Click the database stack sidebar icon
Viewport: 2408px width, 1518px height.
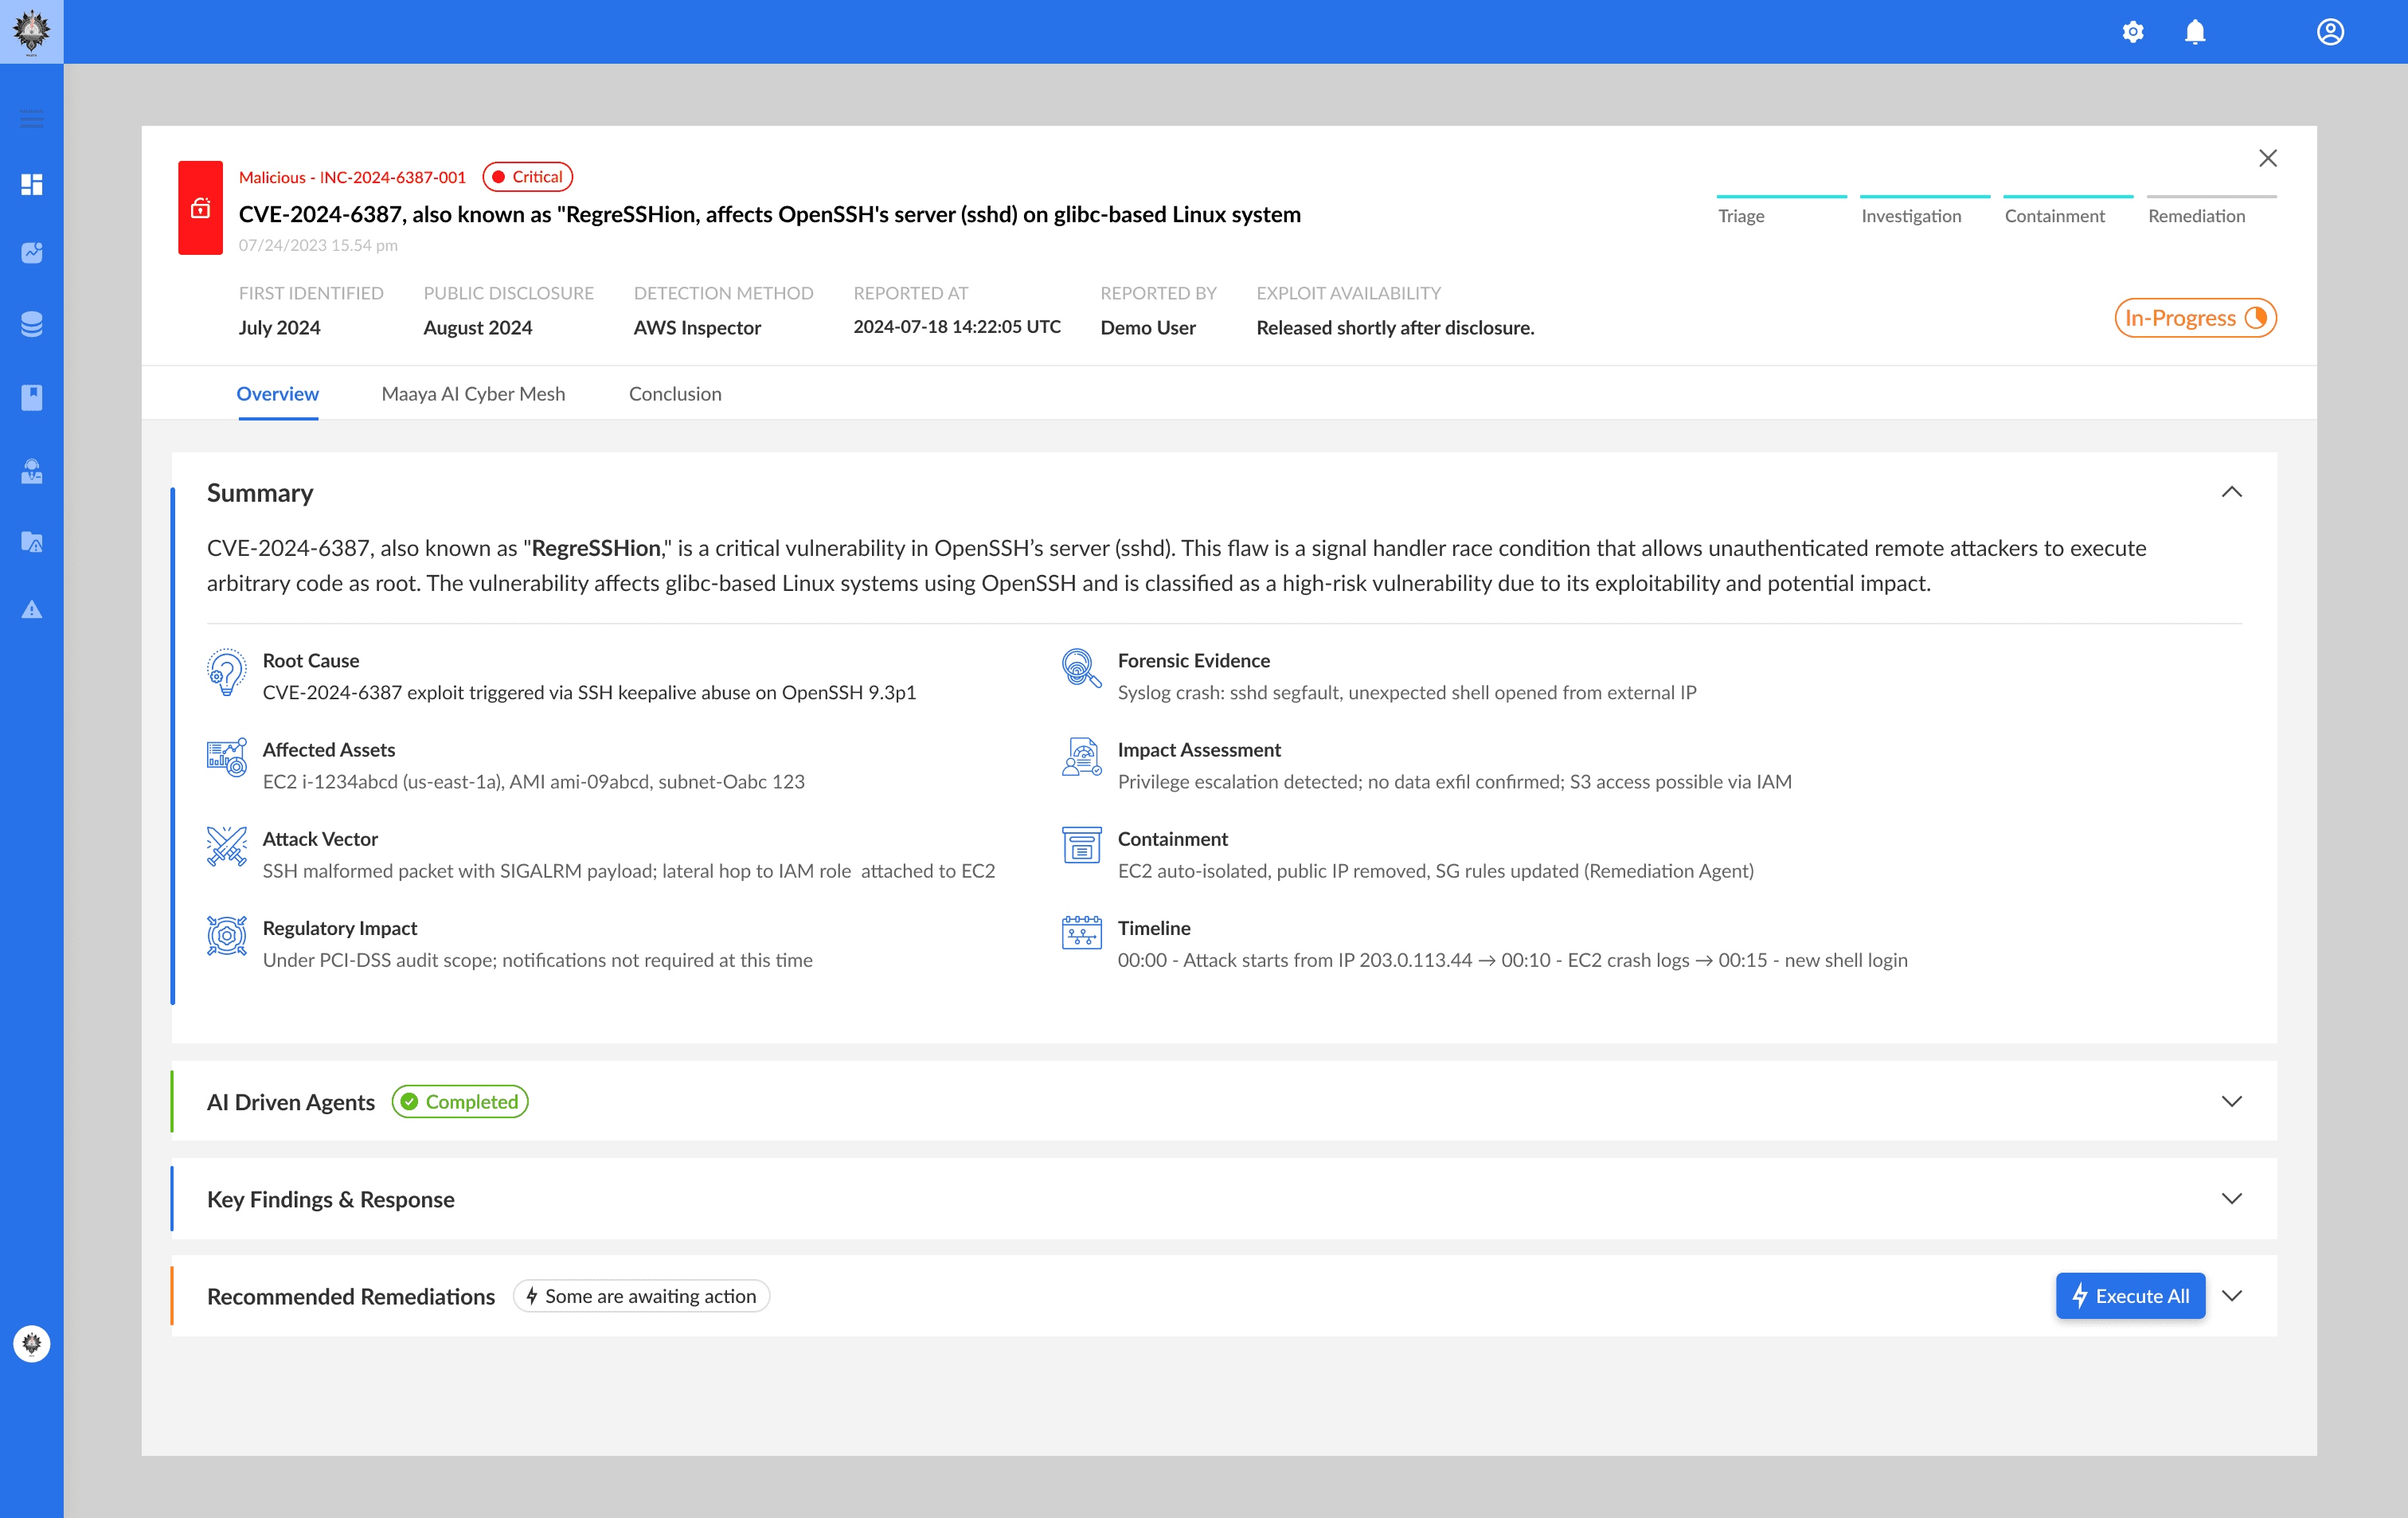coord(32,324)
